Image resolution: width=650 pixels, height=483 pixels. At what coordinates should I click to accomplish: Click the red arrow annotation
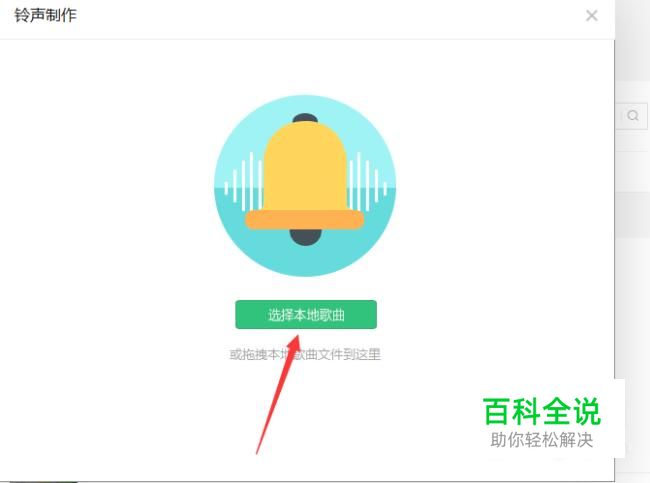279,393
